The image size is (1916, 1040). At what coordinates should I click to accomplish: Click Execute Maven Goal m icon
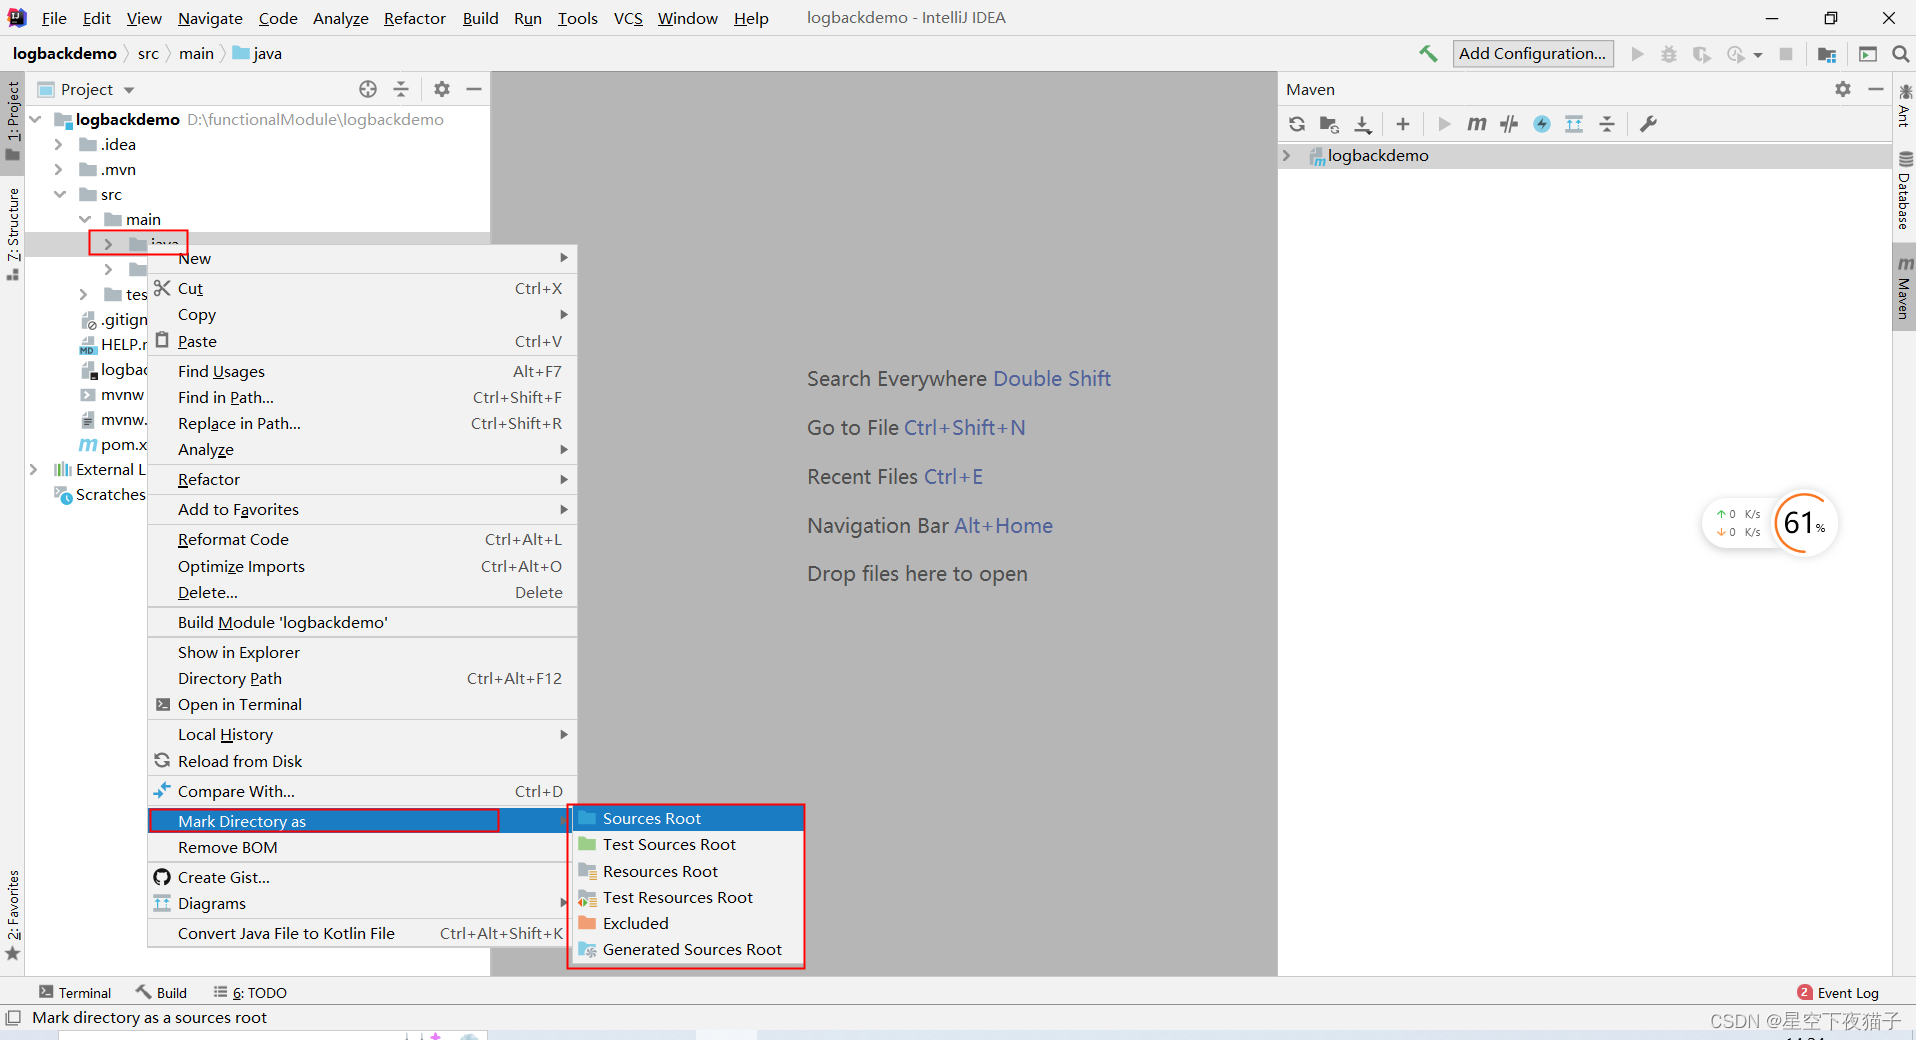pos(1477,124)
